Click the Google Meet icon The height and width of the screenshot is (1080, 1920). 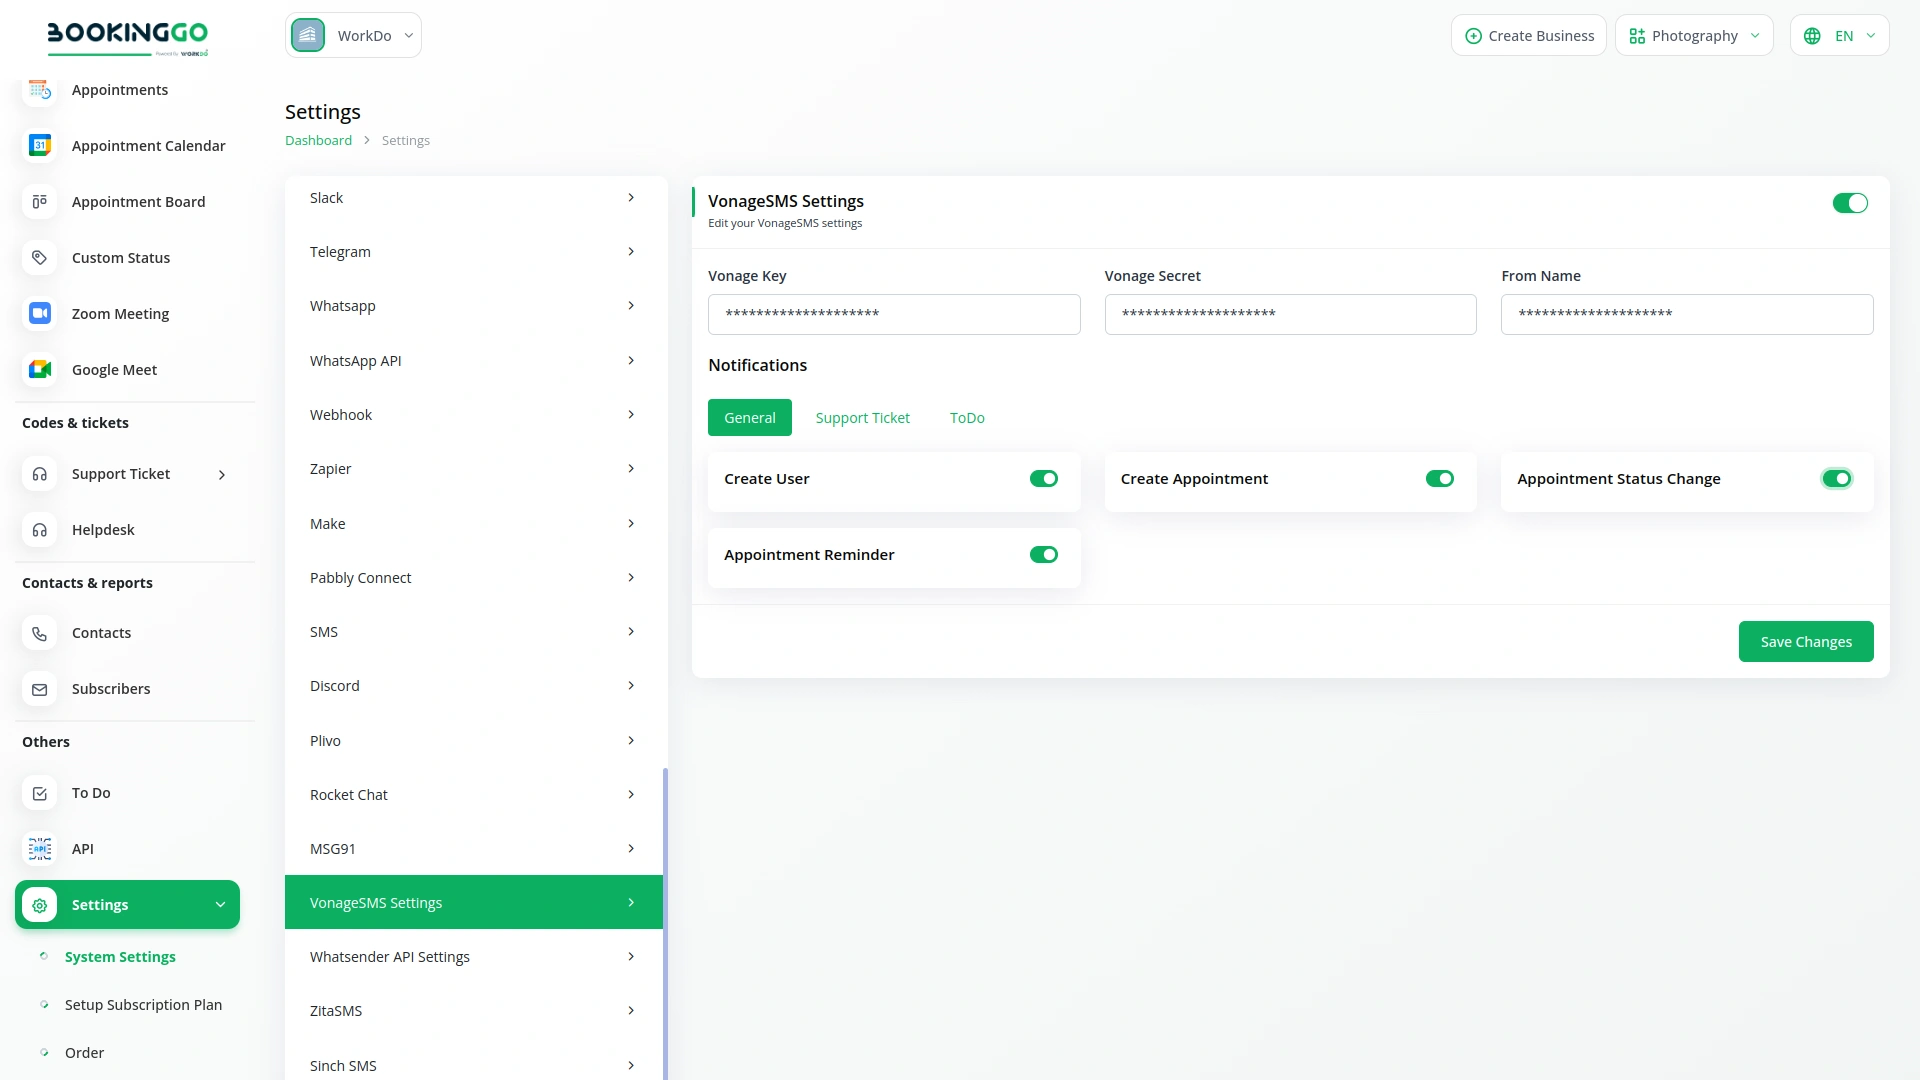click(x=40, y=370)
